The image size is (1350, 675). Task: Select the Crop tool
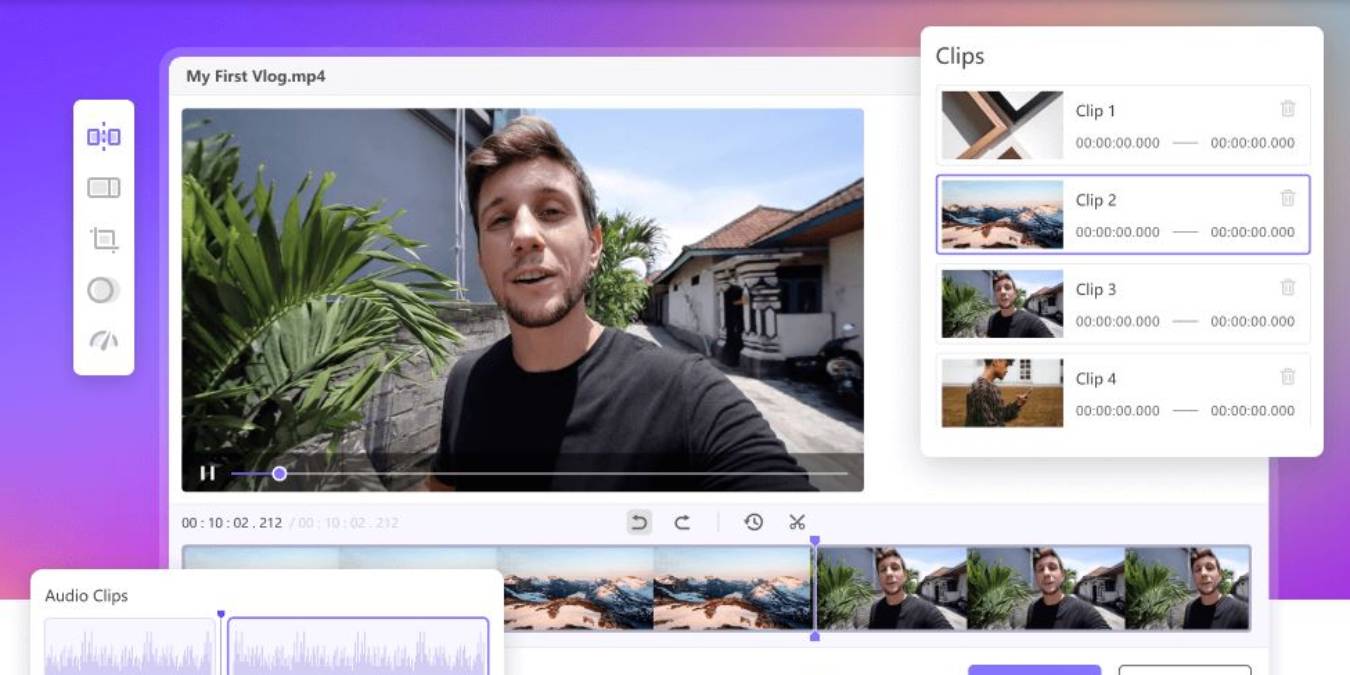(104, 239)
